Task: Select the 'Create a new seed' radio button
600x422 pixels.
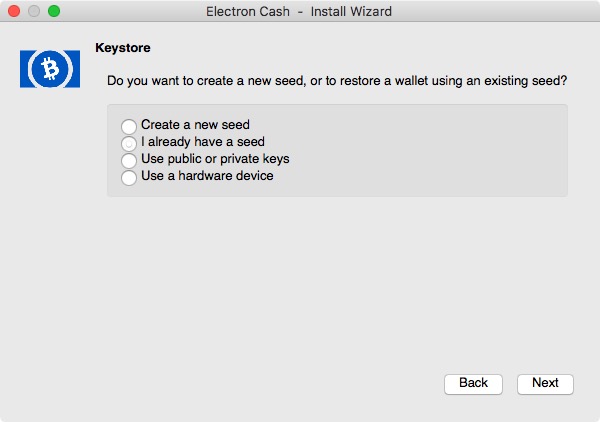Action: 128,126
